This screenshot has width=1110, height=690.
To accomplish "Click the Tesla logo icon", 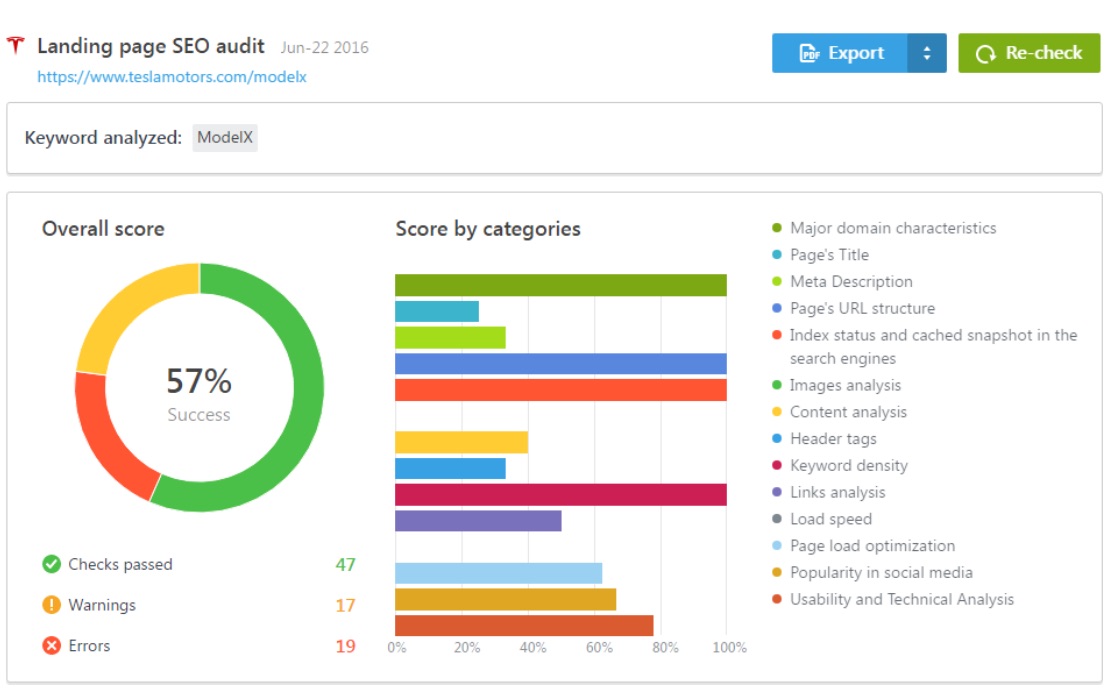I will (16, 46).
